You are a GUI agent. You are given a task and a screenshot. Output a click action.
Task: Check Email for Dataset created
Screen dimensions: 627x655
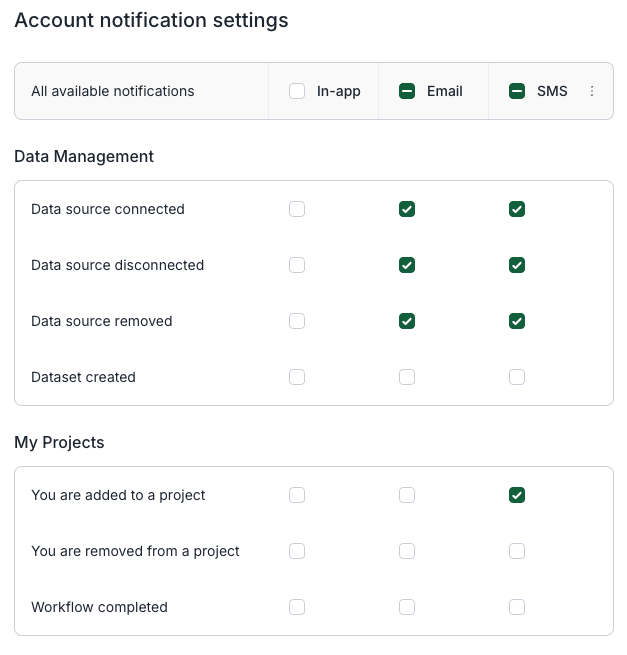pyautogui.click(x=407, y=377)
